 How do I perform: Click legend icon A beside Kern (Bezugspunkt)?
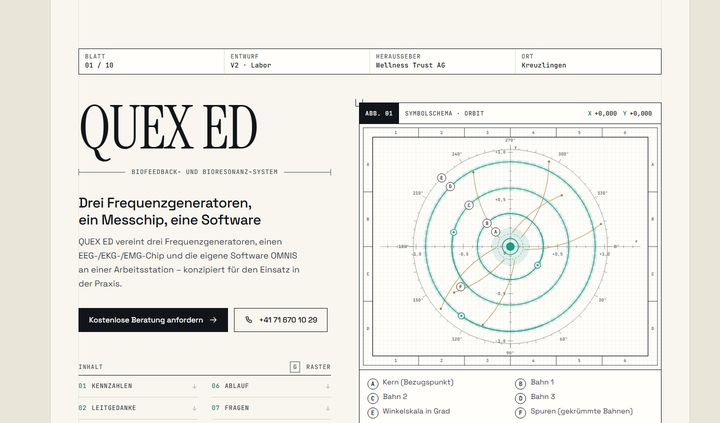[373, 384]
